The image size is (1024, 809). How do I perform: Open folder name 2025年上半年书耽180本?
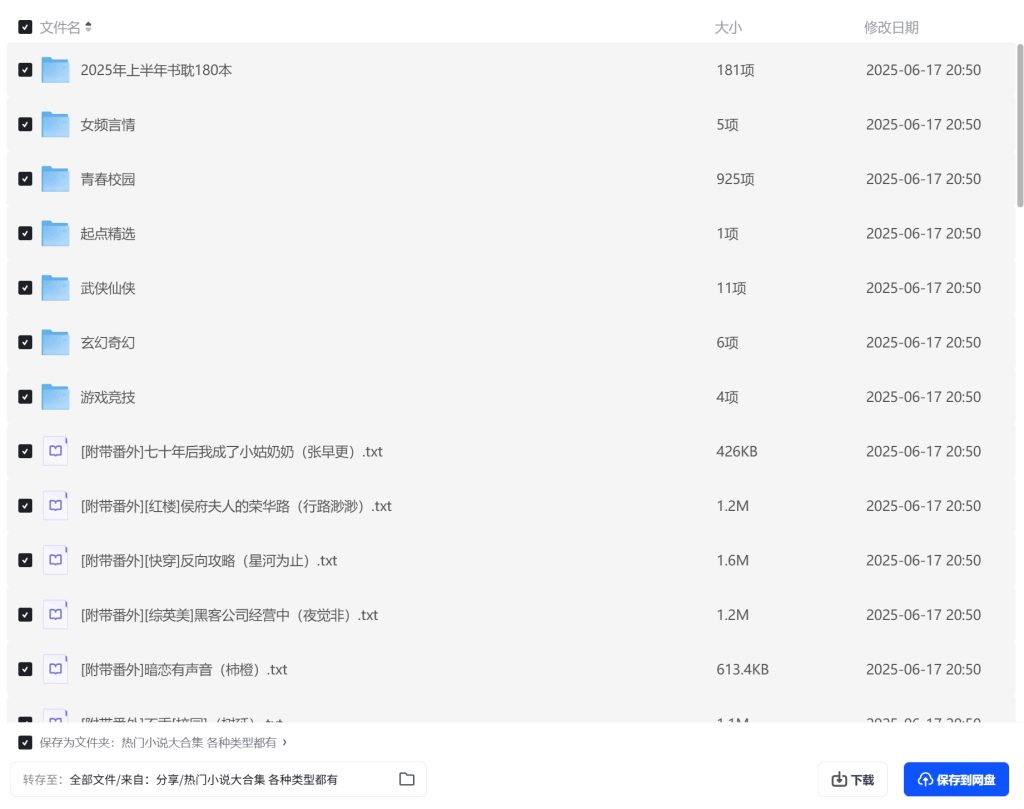point(156,70)
